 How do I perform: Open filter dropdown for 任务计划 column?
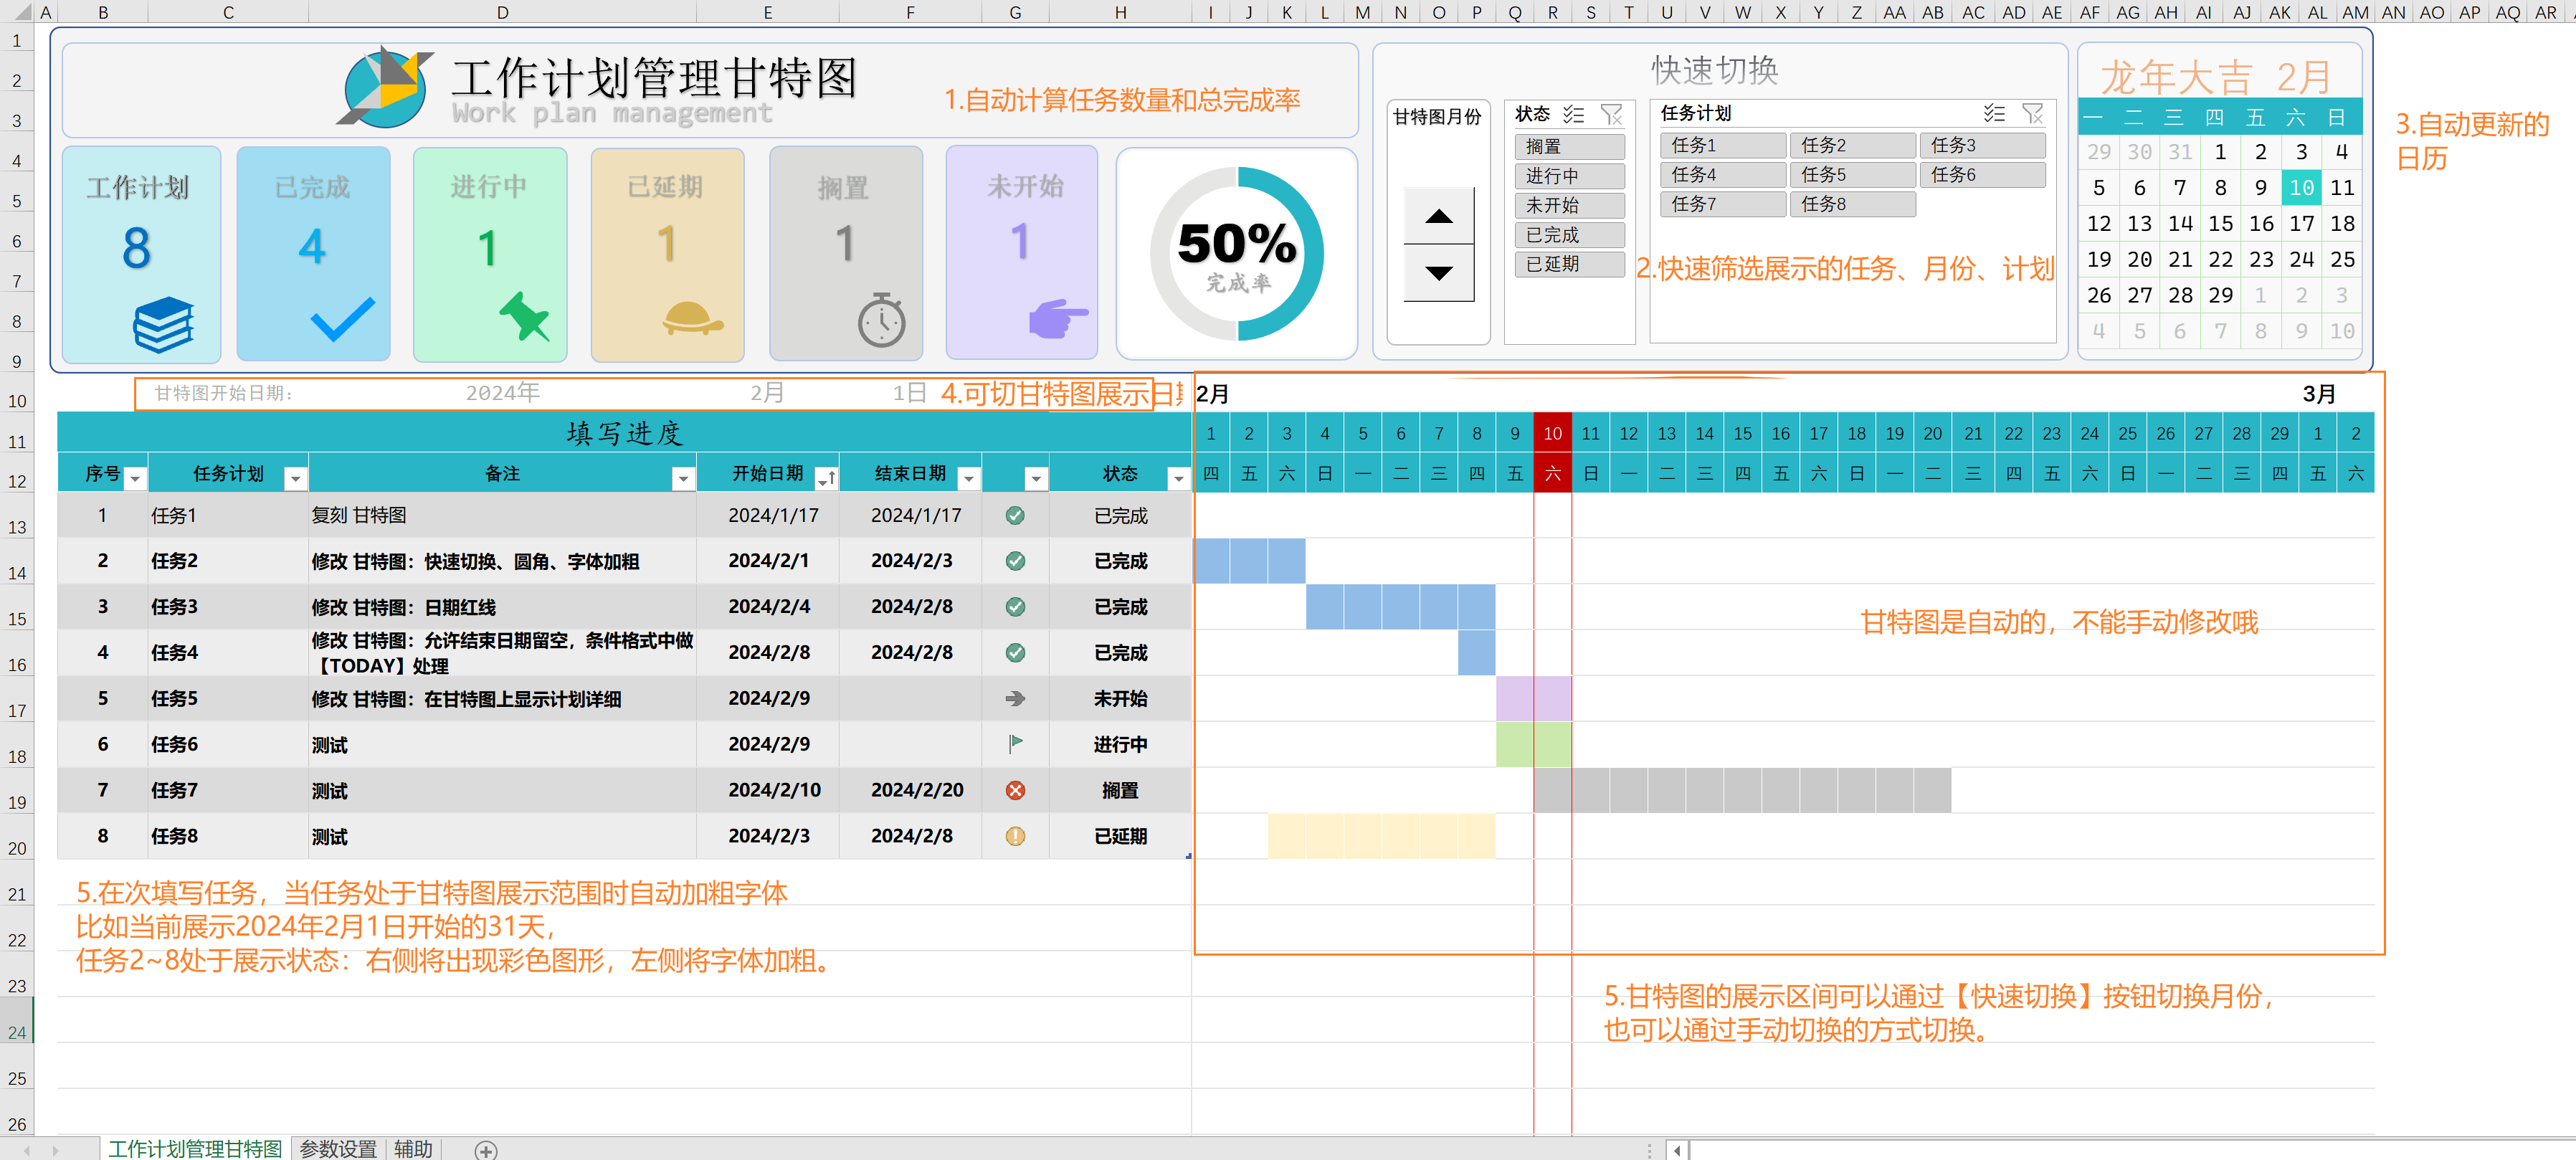(x=295, y=480)
